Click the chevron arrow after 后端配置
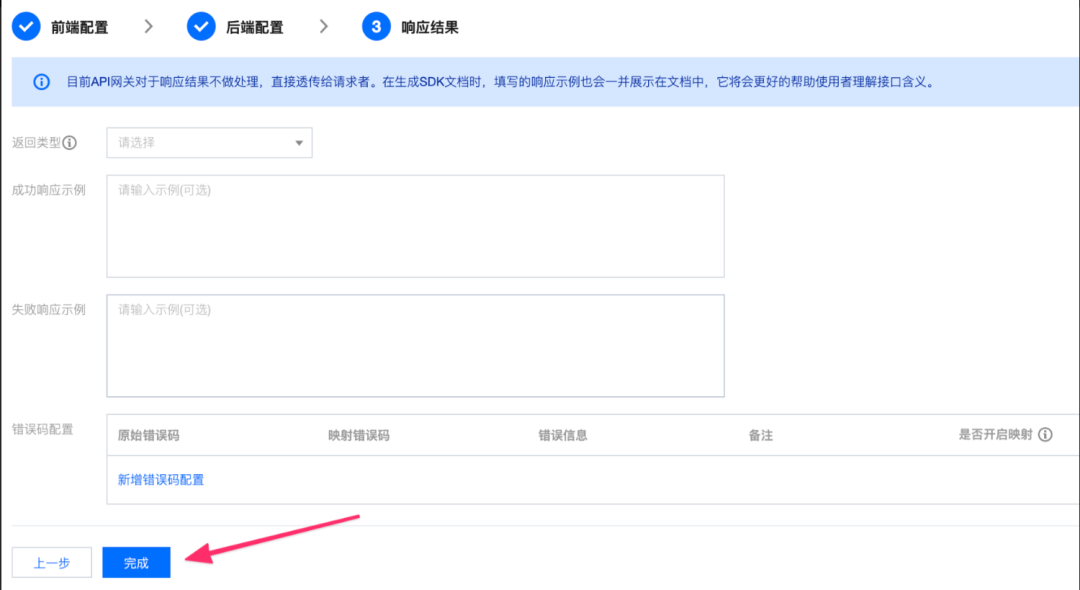The image size is (1080, 590). pyautogui.click(x=323, y=27)
